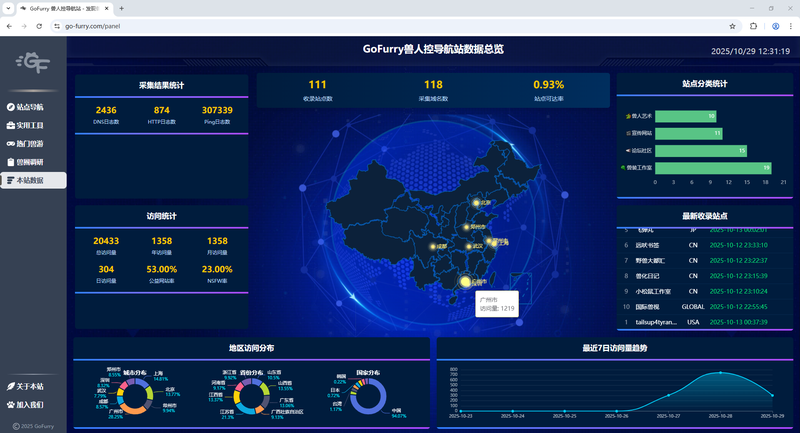Click the clipboard icon for 兽圈调研
The image size is (800, 433).
(11, 162)
